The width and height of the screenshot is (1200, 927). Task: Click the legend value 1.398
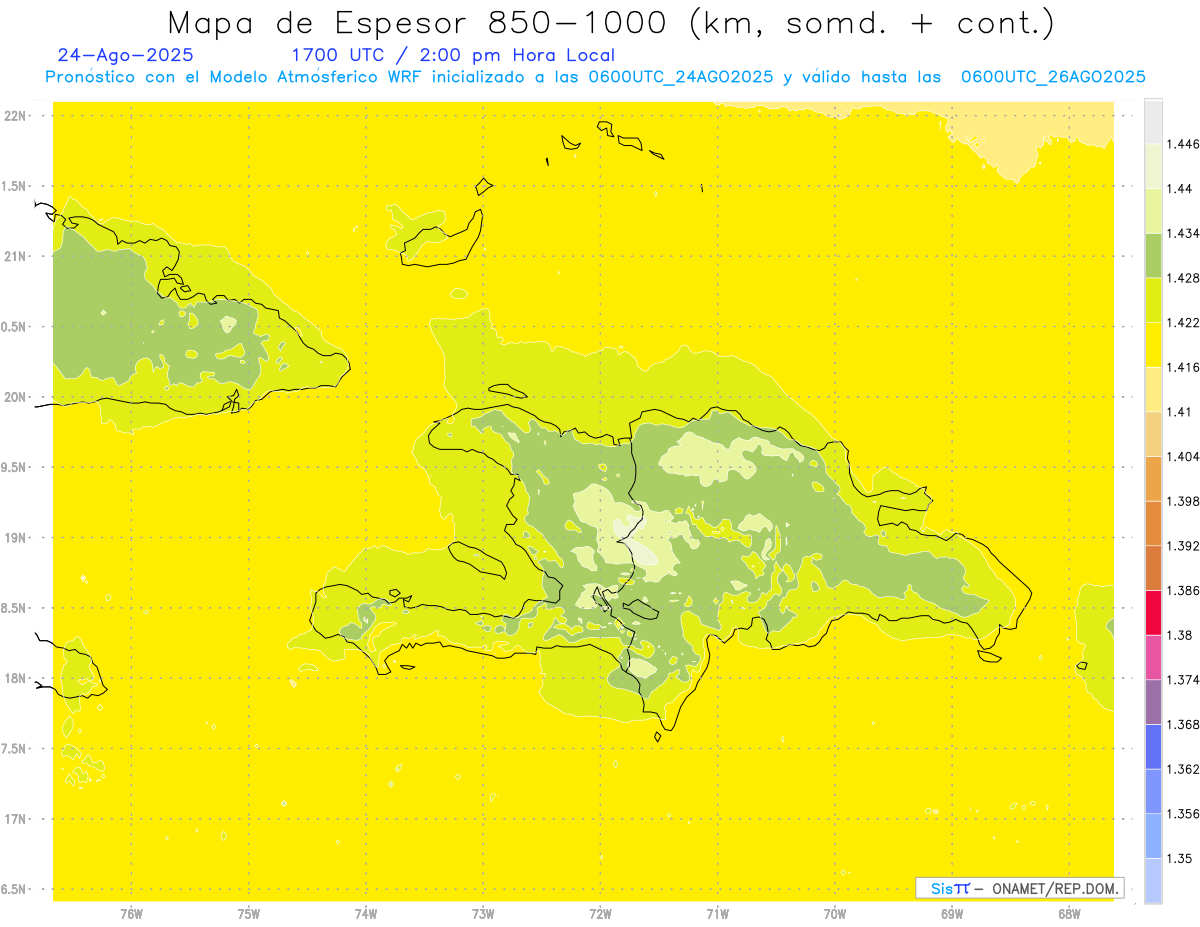click(1183, 501)
